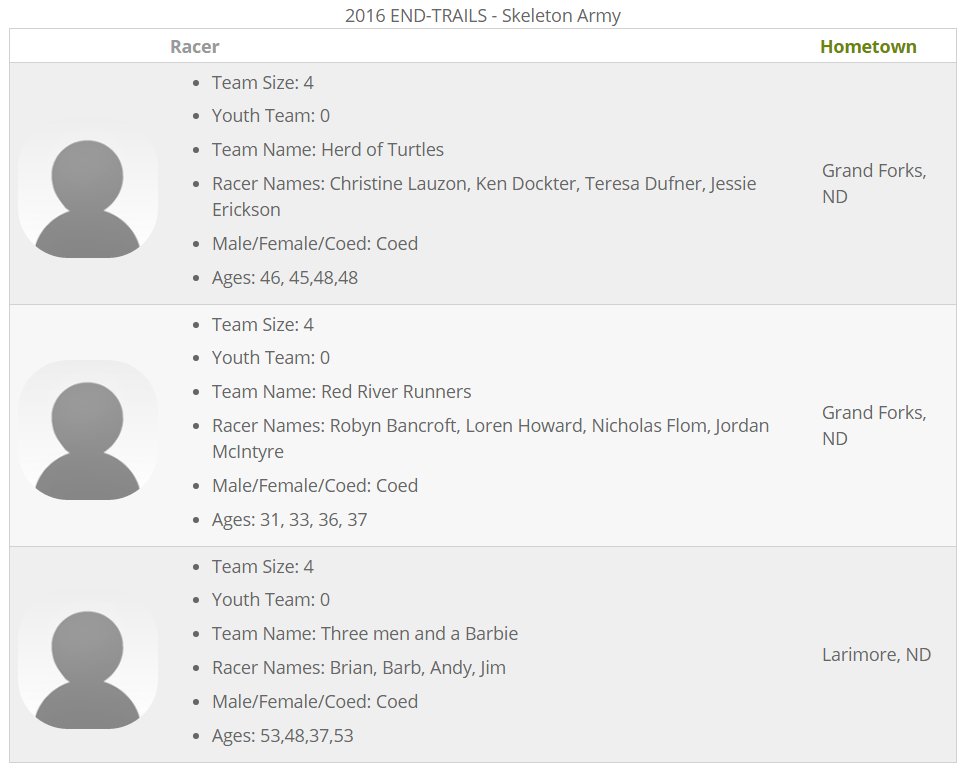The height and width of the screenshot is (774, 968).
Task: Click the Larimore, ND hometown cell
Action: (x=876, y=654)
